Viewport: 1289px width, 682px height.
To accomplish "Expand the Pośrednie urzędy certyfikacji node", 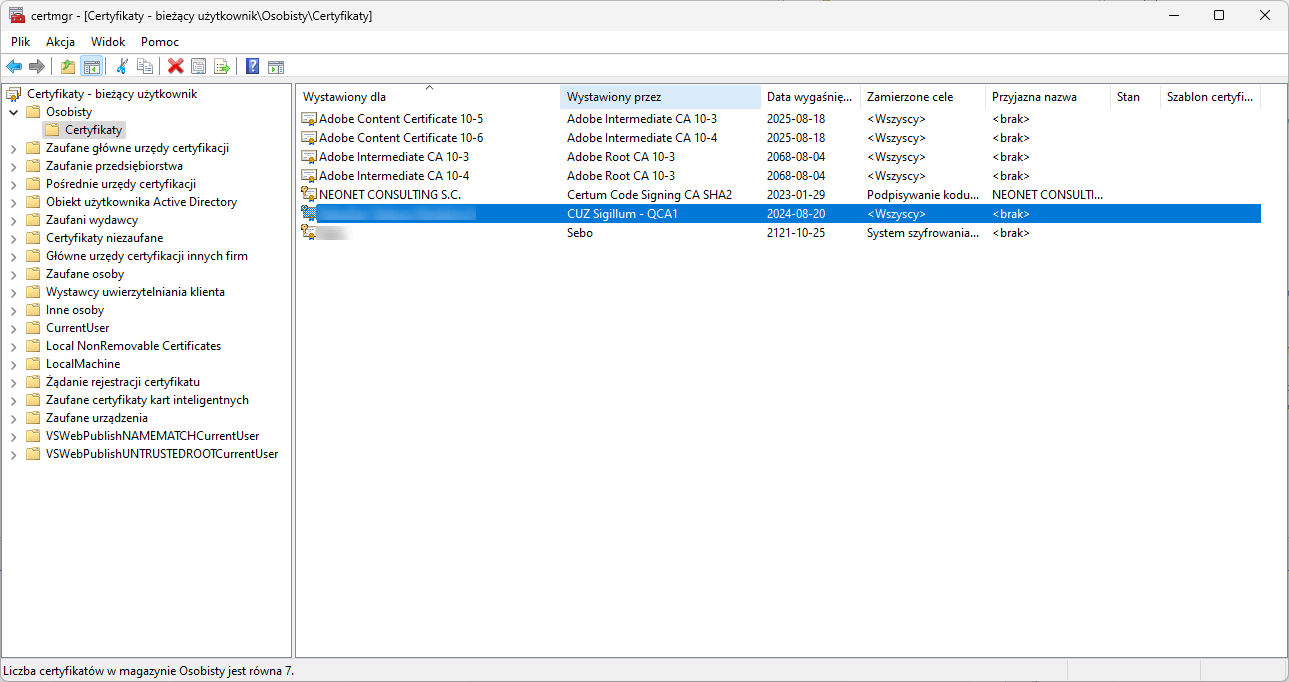I will pos(14,184).
